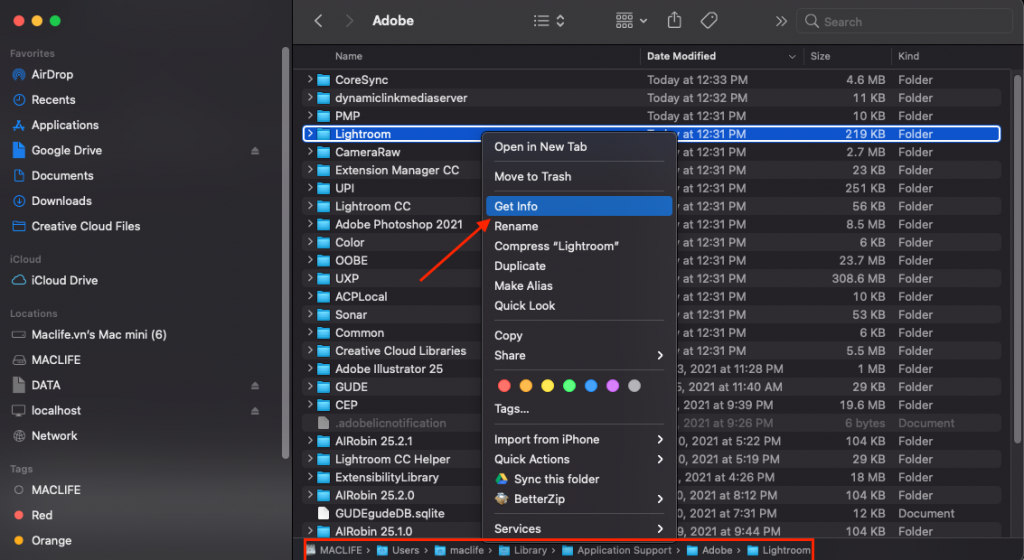1024x560 pixels.
Task: Open the Downloads sidebar folder
Action: point(61,201)
